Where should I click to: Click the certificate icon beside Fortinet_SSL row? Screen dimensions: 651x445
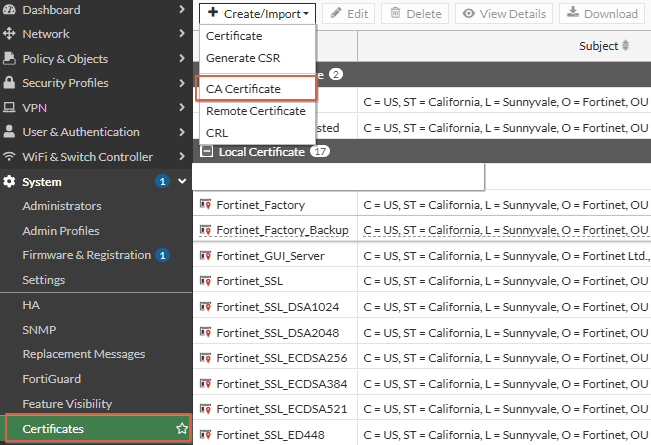[x=206, y=281]
